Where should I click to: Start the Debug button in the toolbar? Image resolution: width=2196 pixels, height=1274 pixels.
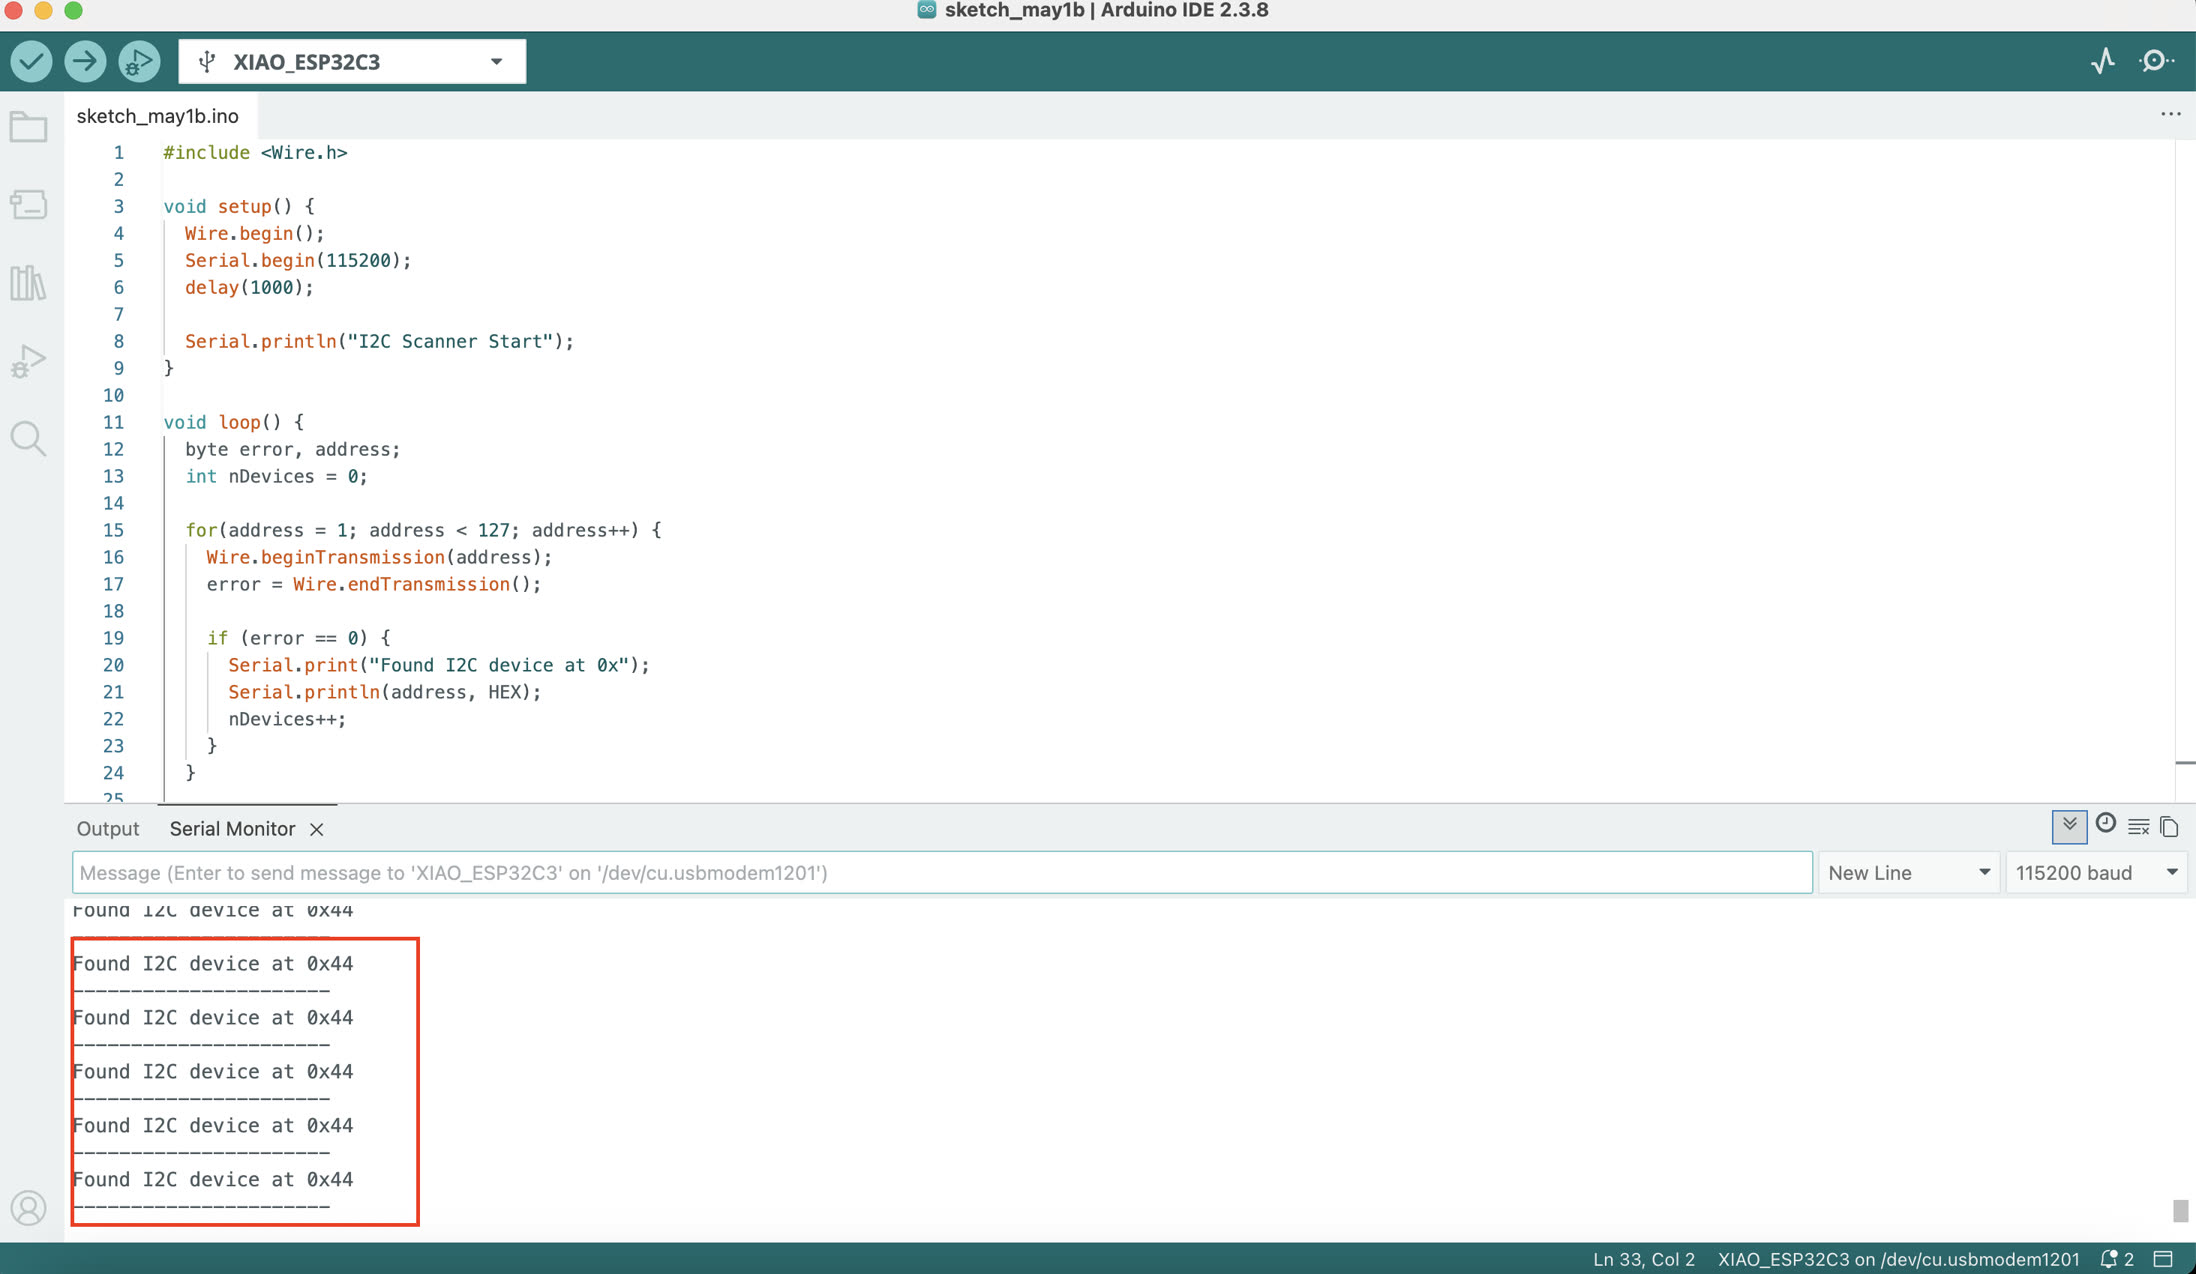pyautogui.click(x=139, y=62)
